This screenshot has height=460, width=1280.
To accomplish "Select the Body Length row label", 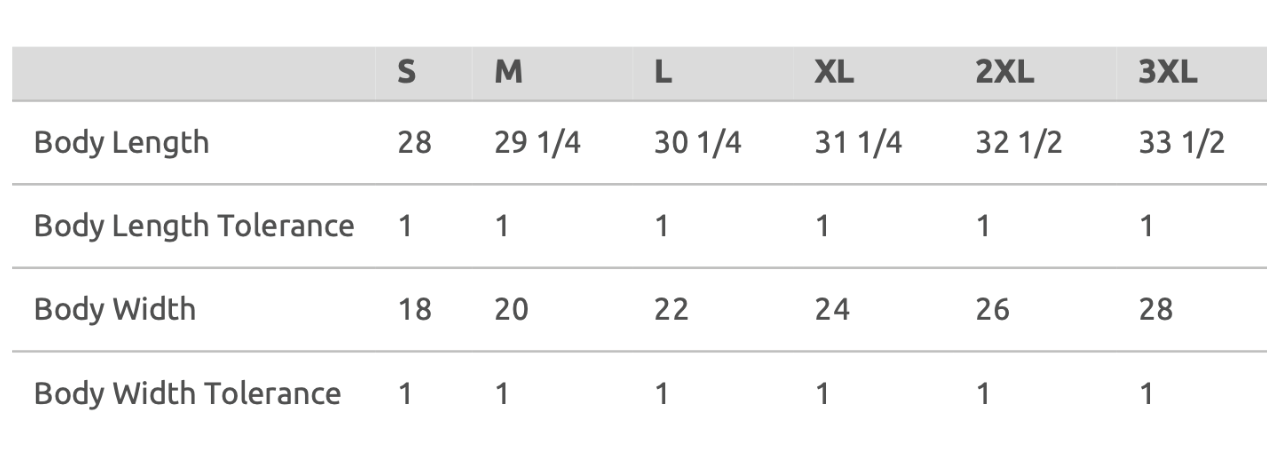I will (122, 143).
